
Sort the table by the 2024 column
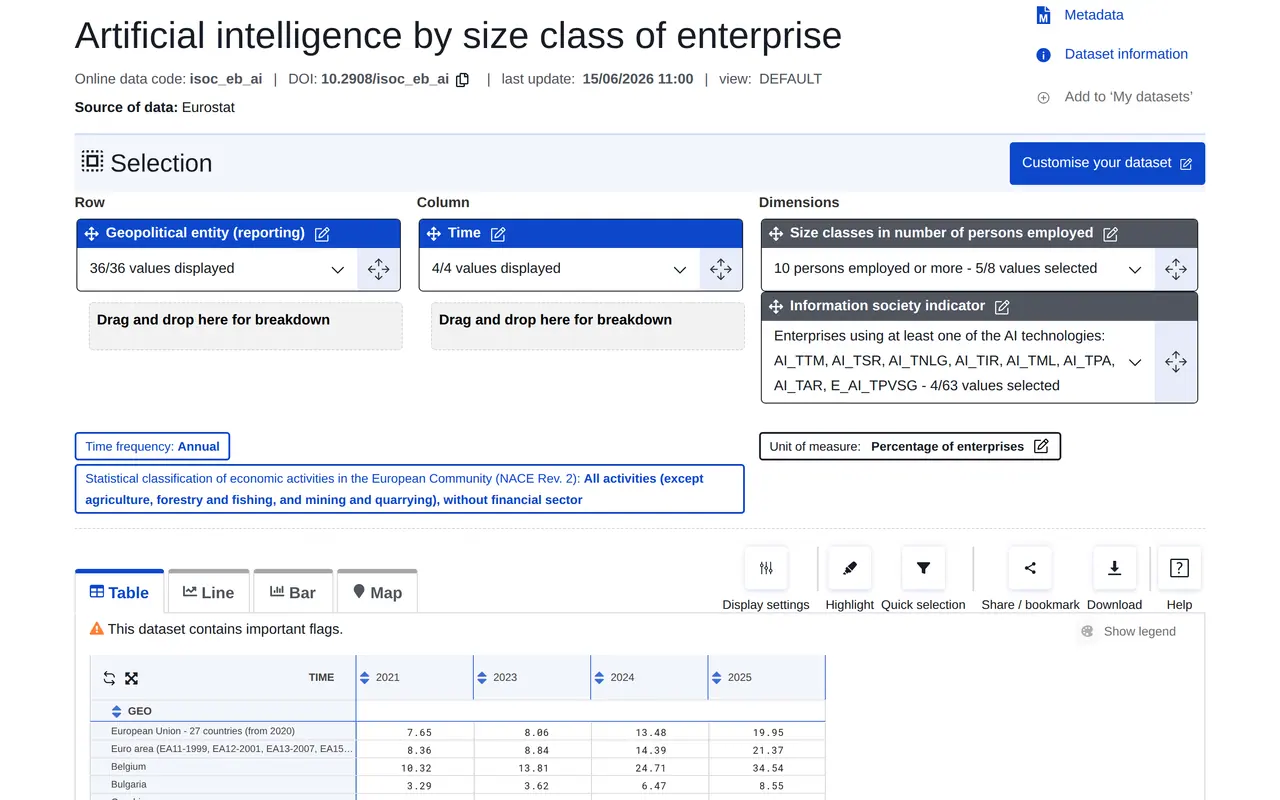pos(599,678)
